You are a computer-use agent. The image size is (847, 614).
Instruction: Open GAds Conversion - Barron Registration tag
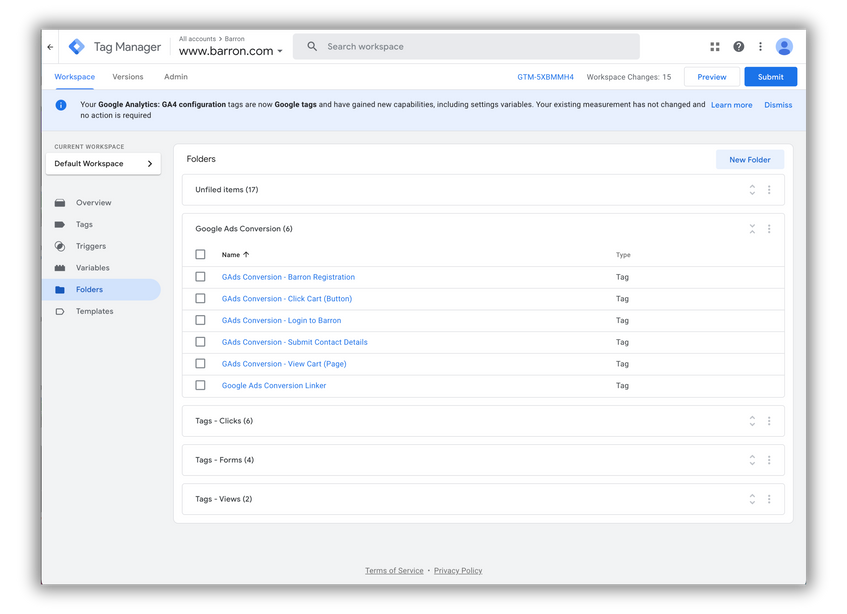coord(288,277)
